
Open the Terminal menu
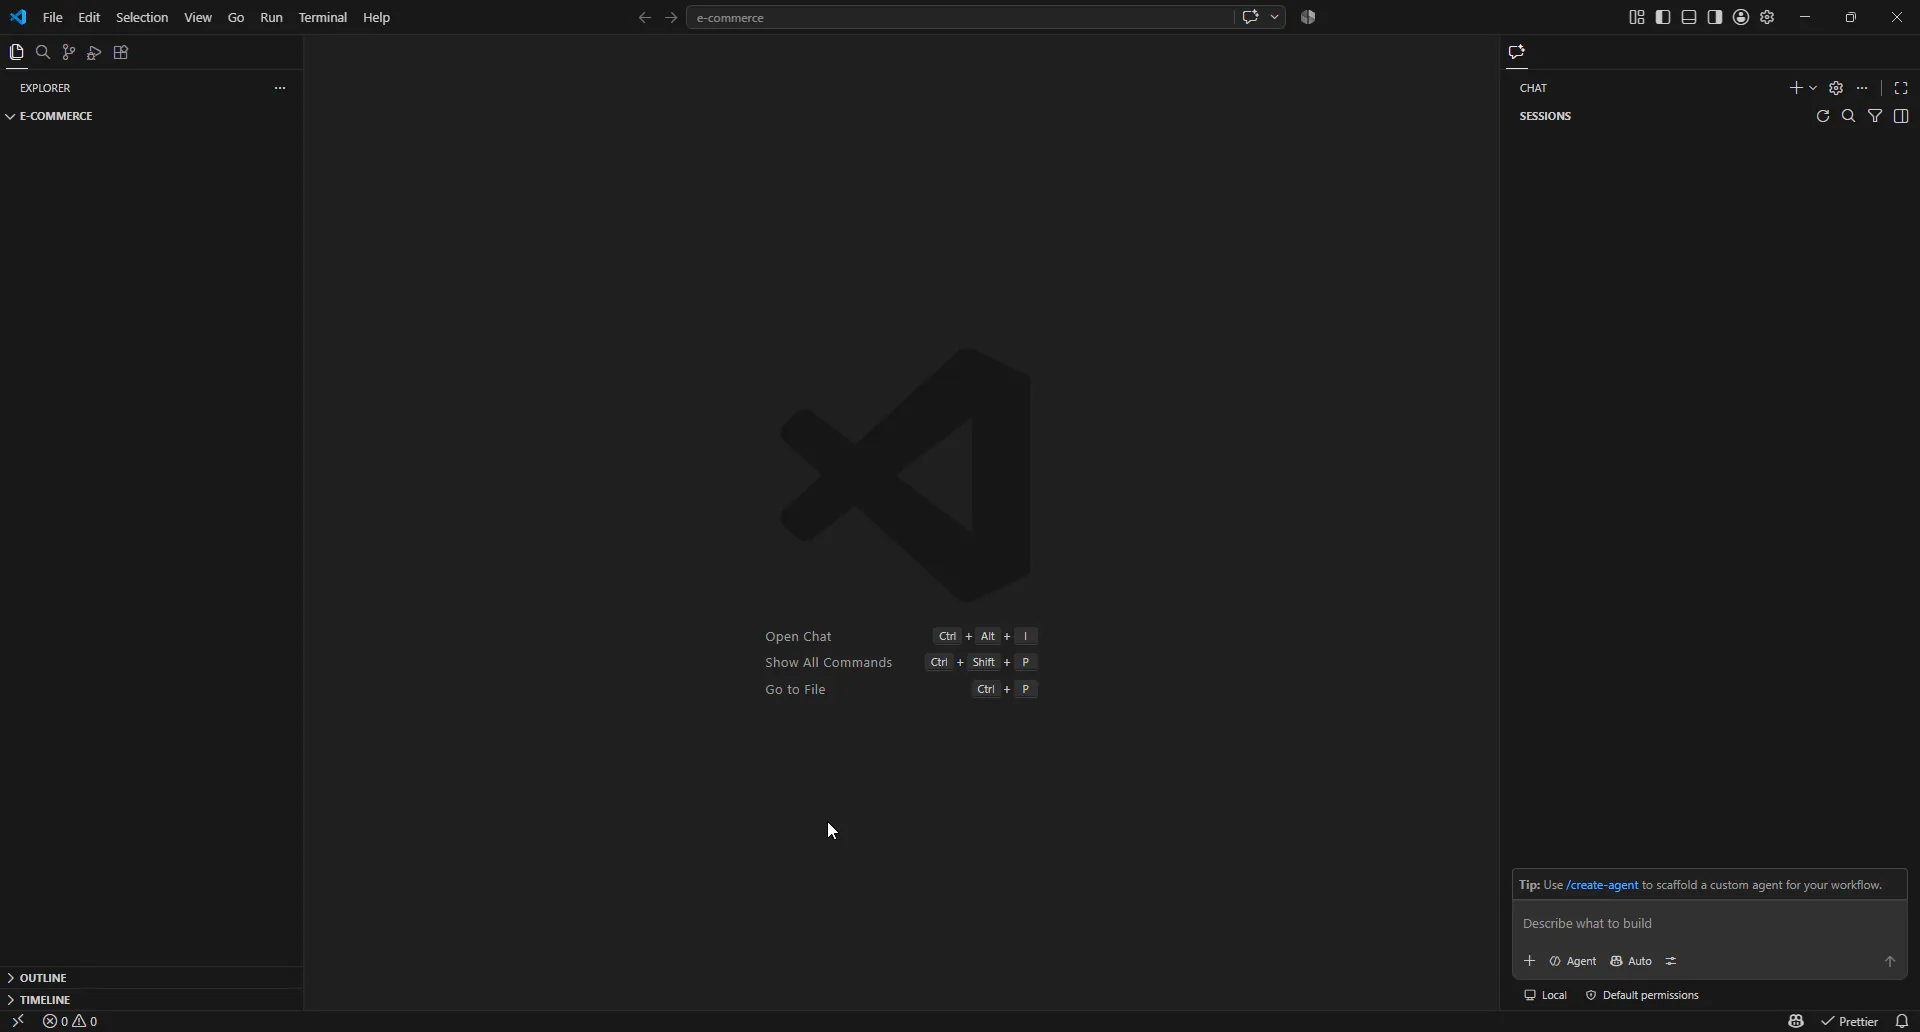pos(323,17)
